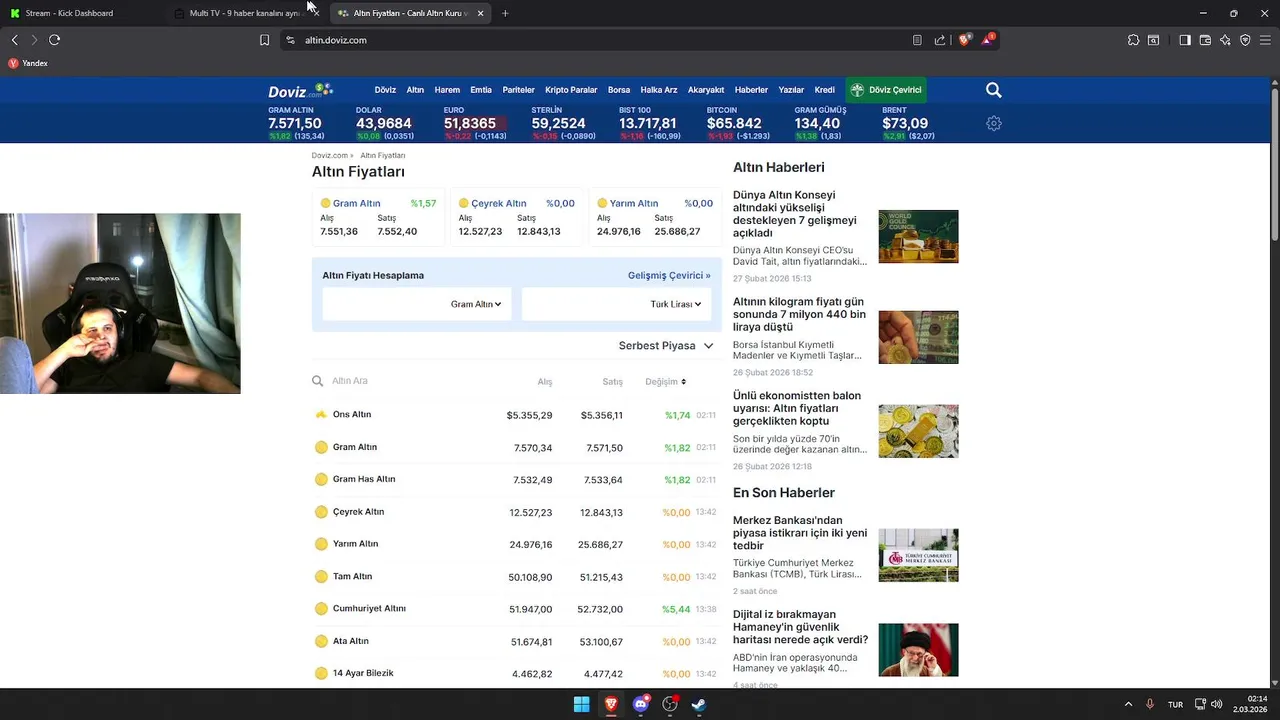Open the Hamaney news photo thumbnail
This screenshot has width=1280, height=720.
918,650
